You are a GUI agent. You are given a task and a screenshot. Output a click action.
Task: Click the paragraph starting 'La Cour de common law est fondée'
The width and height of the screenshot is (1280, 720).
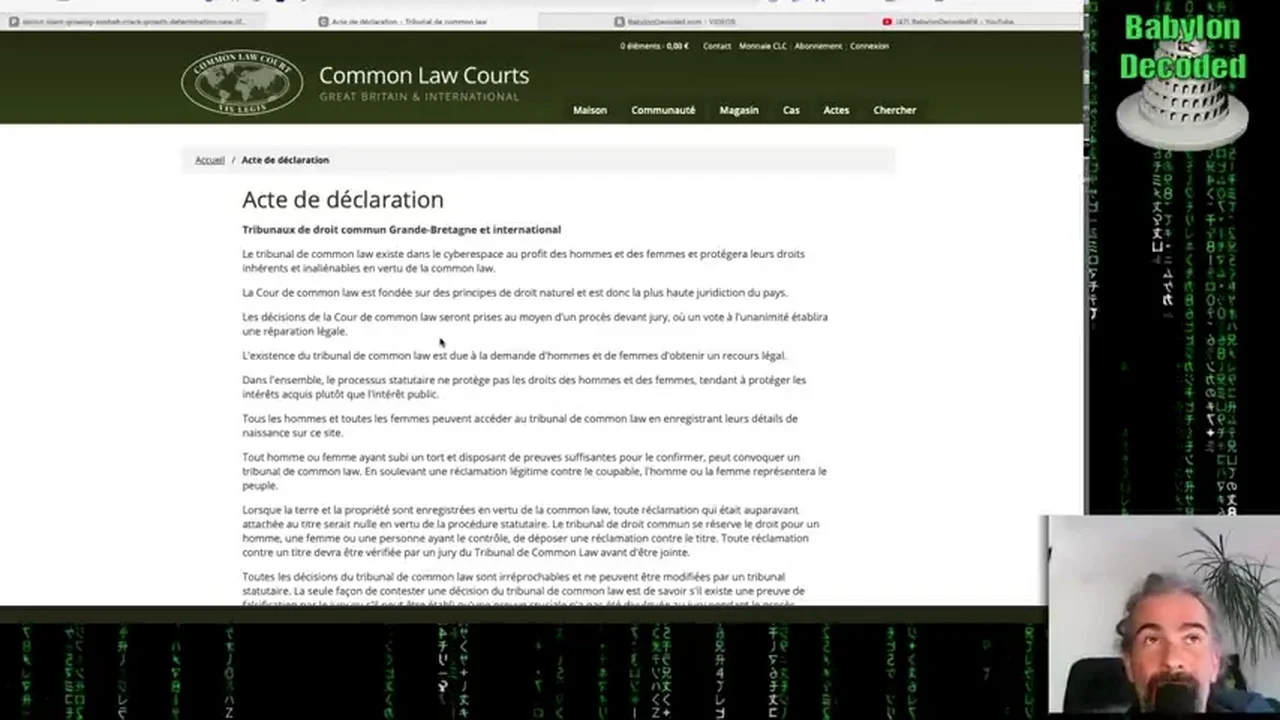515,293
